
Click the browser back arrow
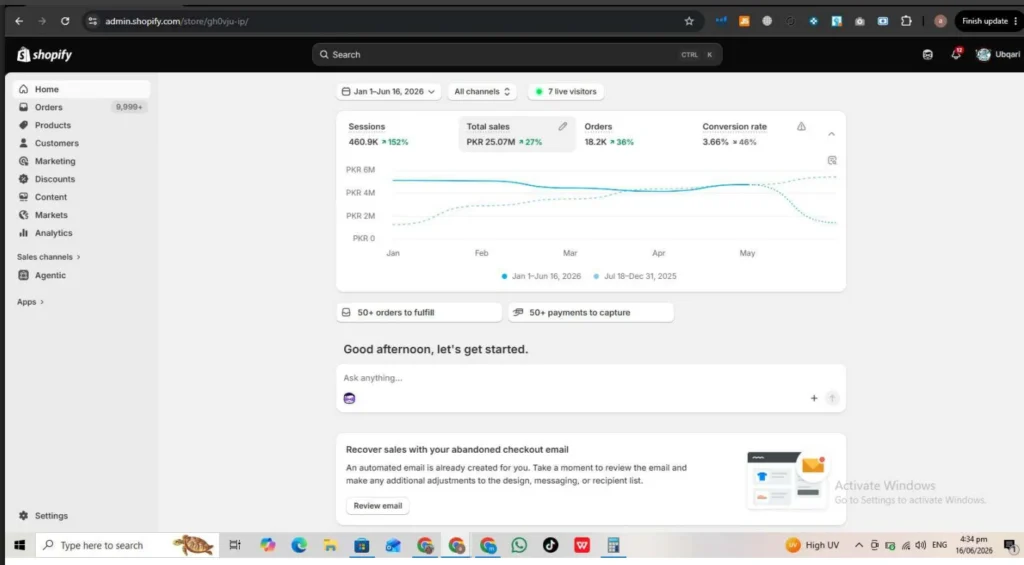19,21
